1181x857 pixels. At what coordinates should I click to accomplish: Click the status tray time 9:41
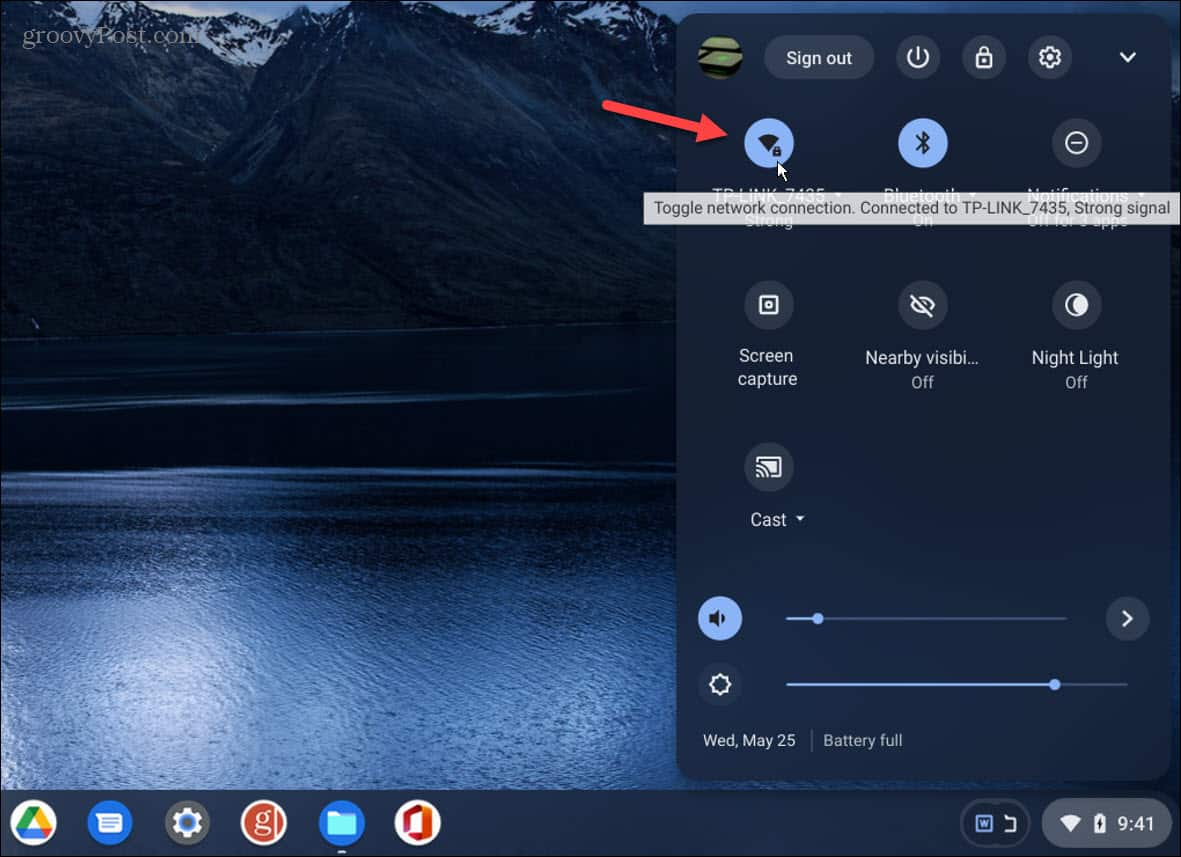coord(1135,824)
